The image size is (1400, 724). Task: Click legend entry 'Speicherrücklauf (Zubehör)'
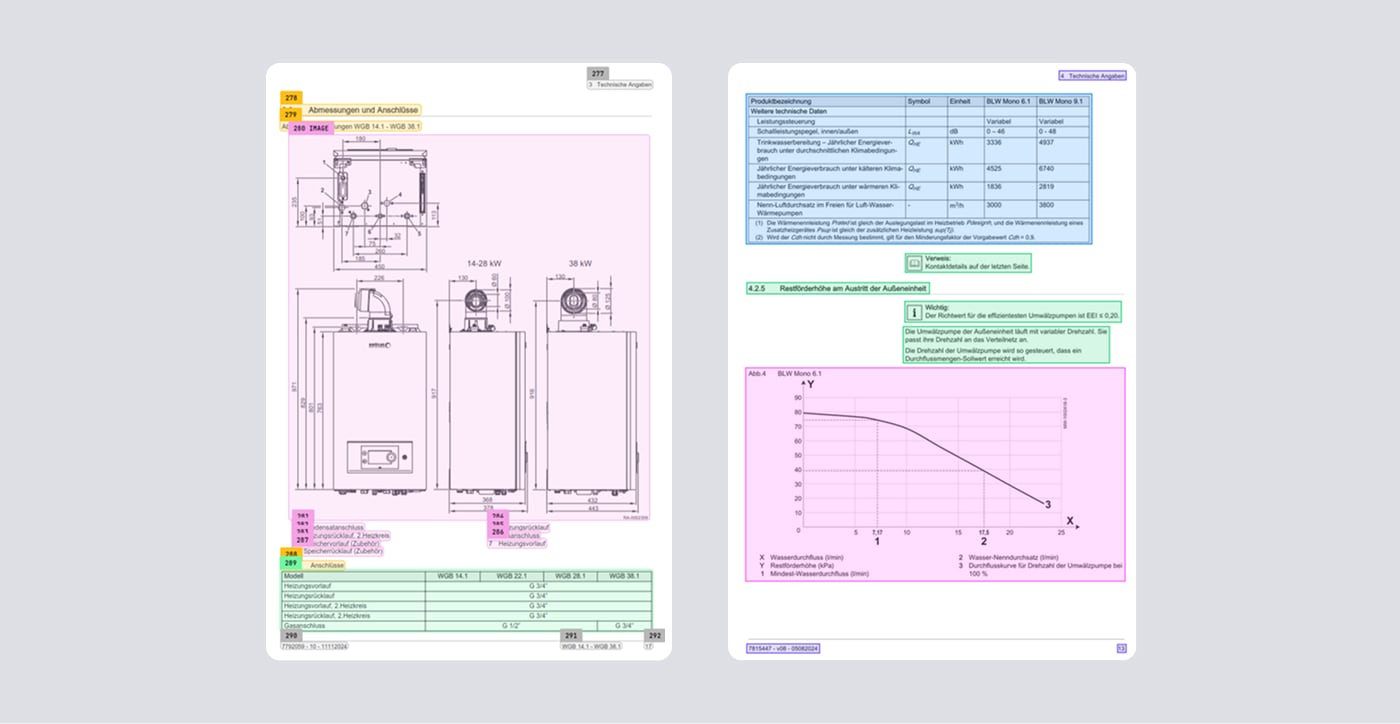(x=343, y=551)
